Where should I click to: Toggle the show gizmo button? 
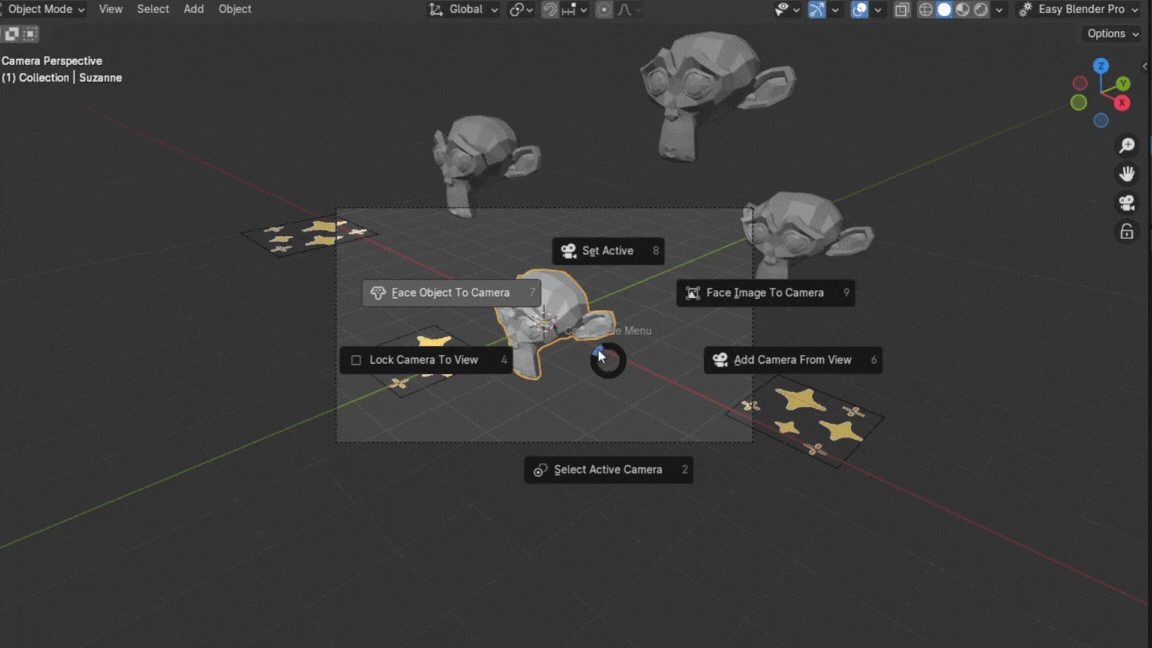[817, 10]
